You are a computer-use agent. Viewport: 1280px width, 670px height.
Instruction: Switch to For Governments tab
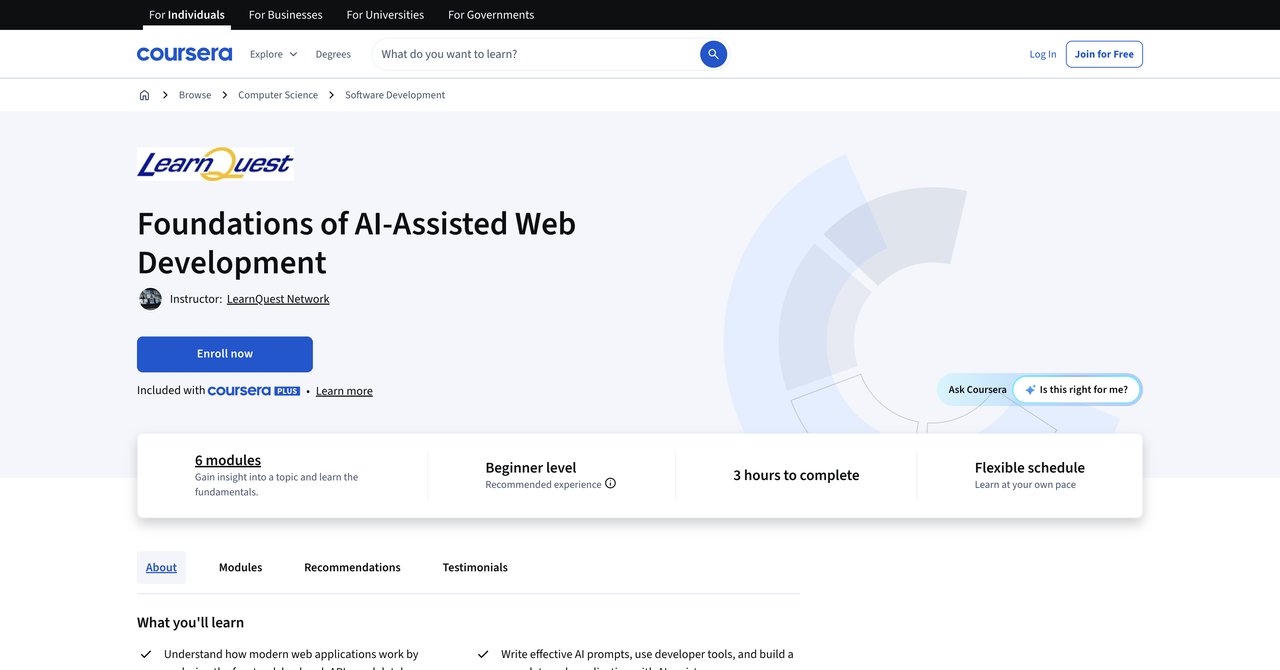coord(491,15)
